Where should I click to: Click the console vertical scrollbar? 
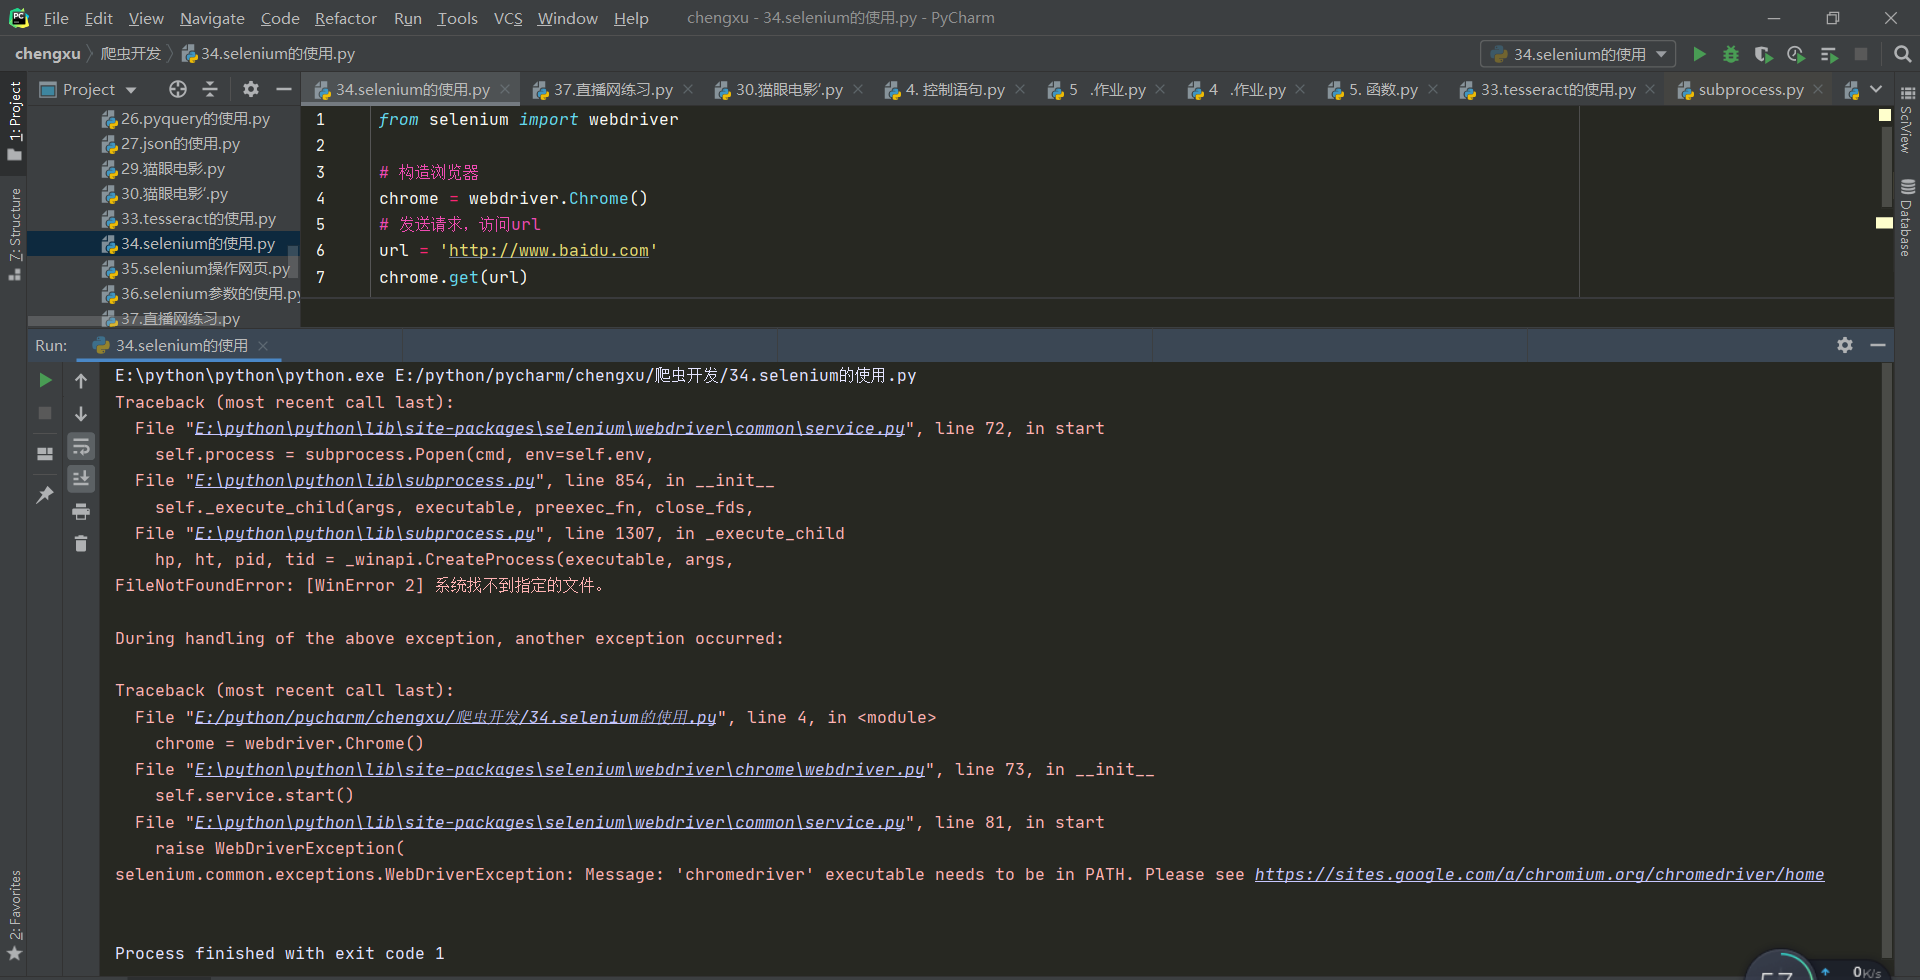[1887, 660]
